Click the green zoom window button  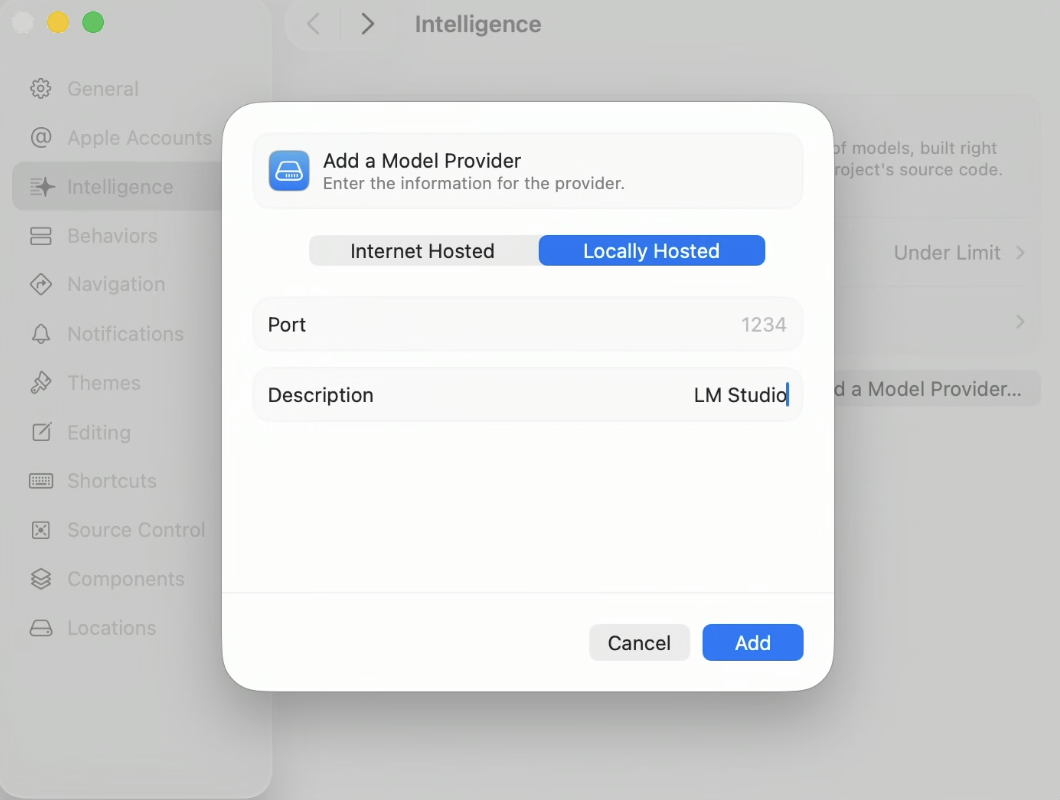[93, 22]
